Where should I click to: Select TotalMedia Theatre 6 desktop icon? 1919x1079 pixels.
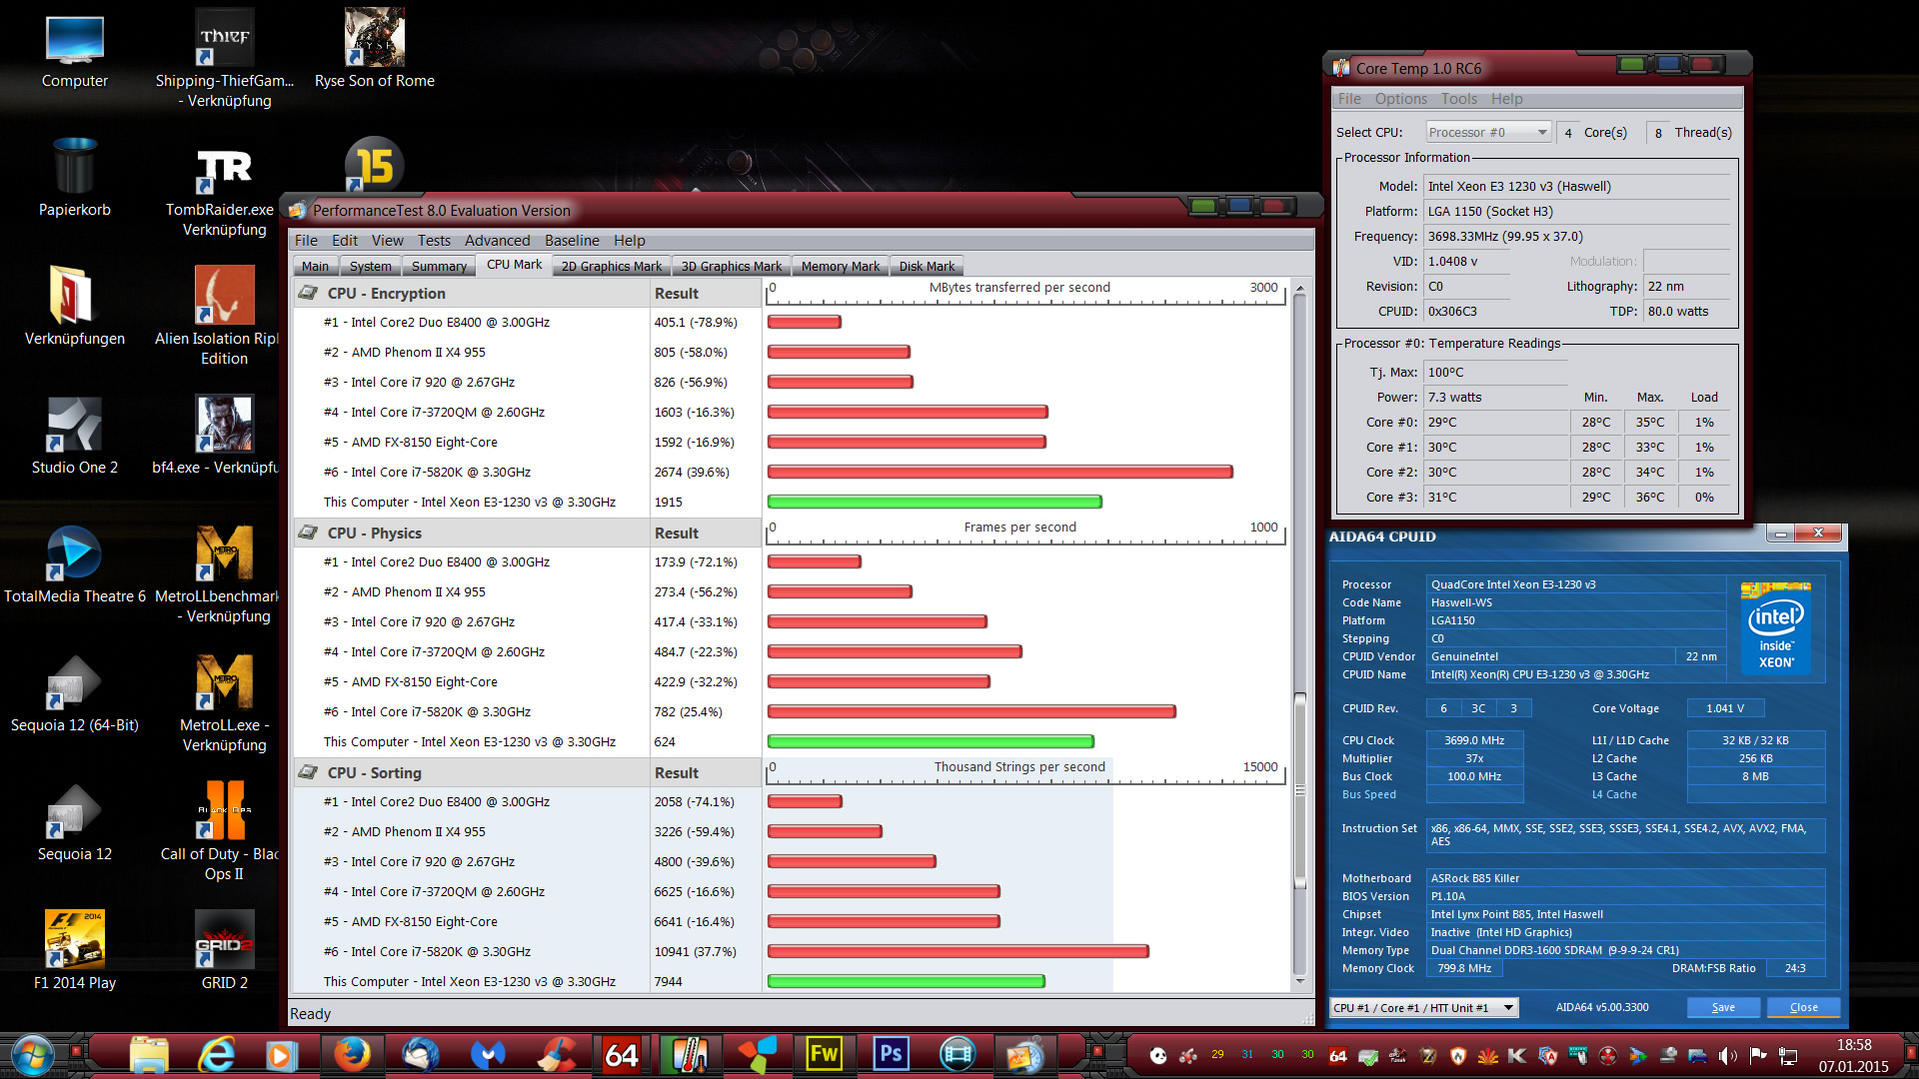coord(74,566)
